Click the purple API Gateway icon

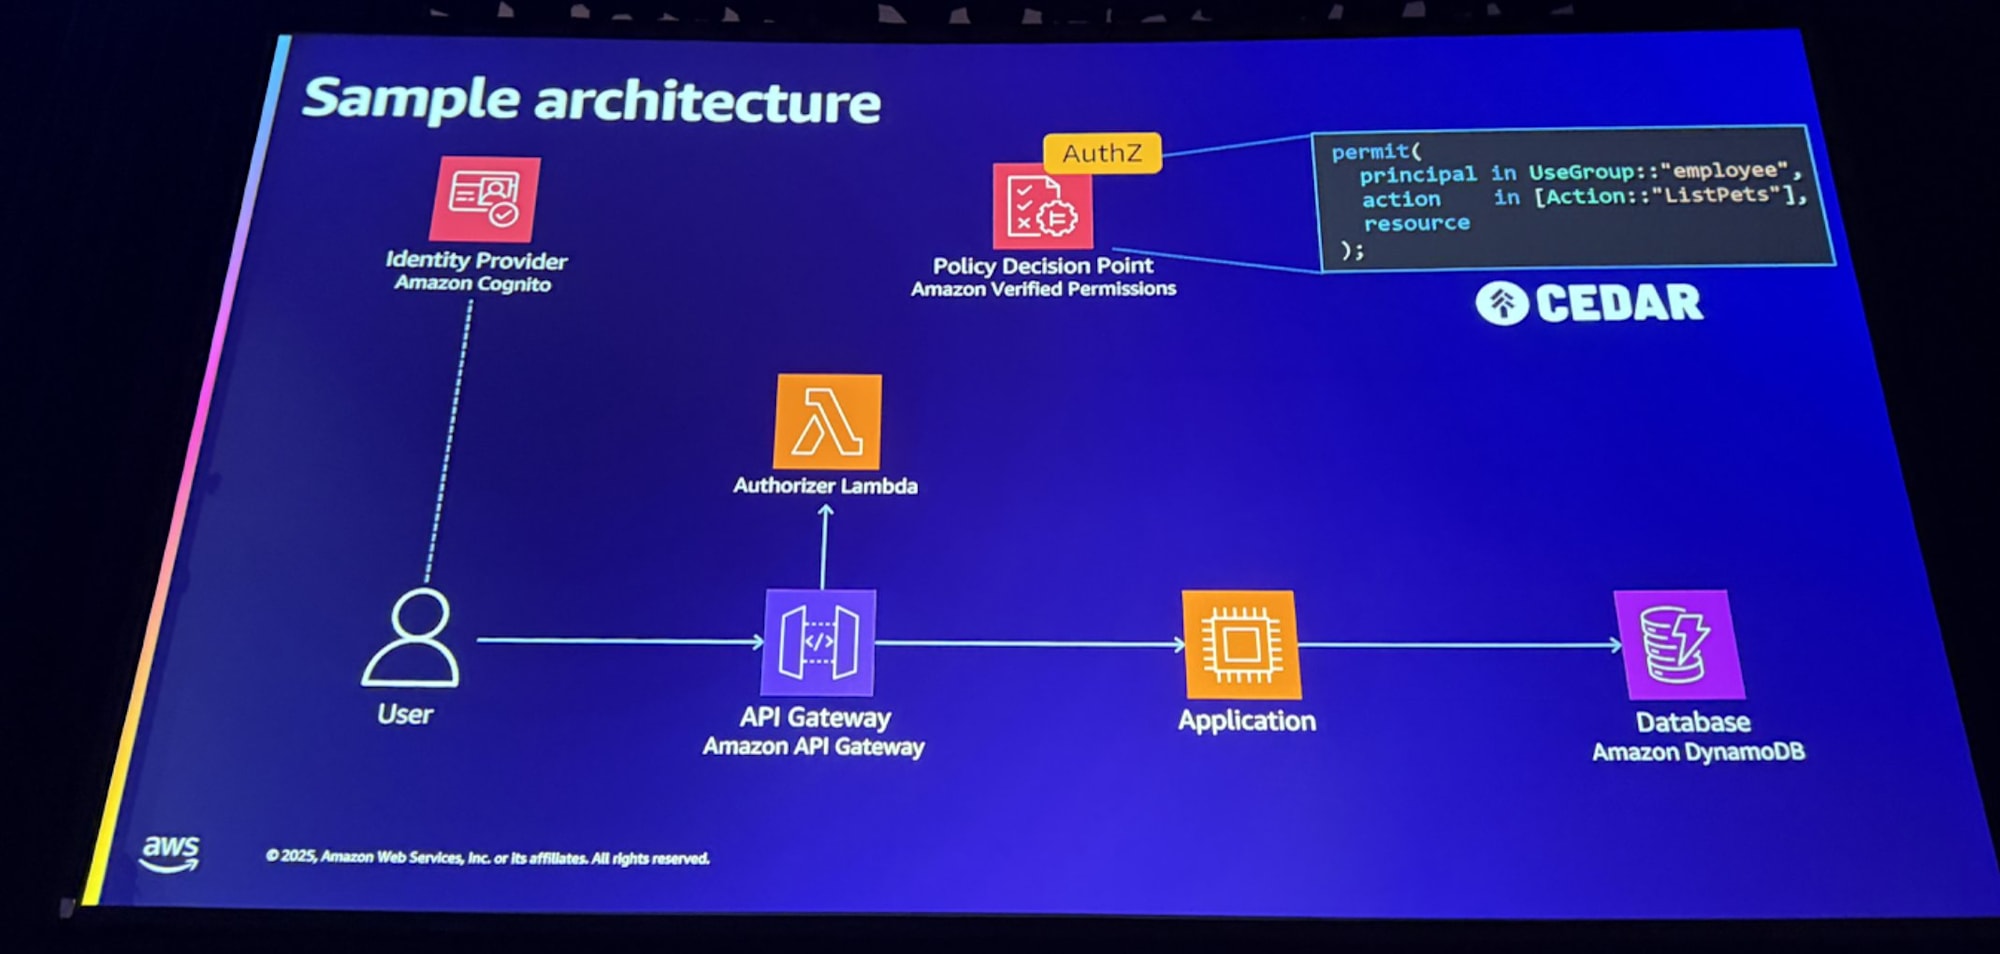(819, 642)
